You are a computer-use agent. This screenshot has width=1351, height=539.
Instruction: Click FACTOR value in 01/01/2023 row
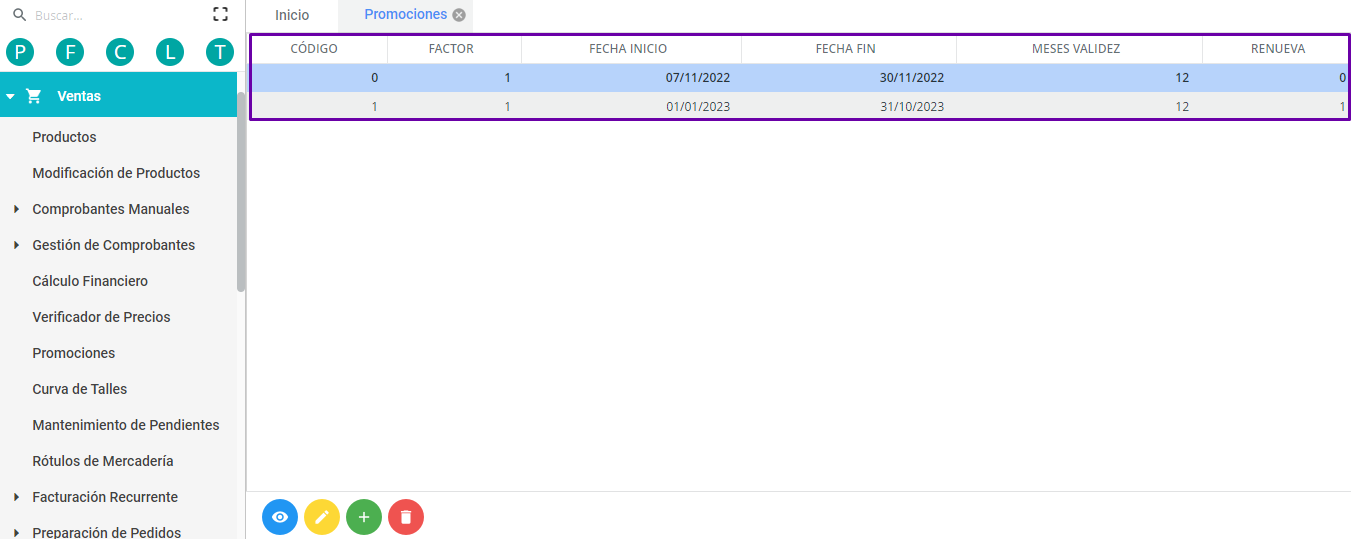click(507, 106)
